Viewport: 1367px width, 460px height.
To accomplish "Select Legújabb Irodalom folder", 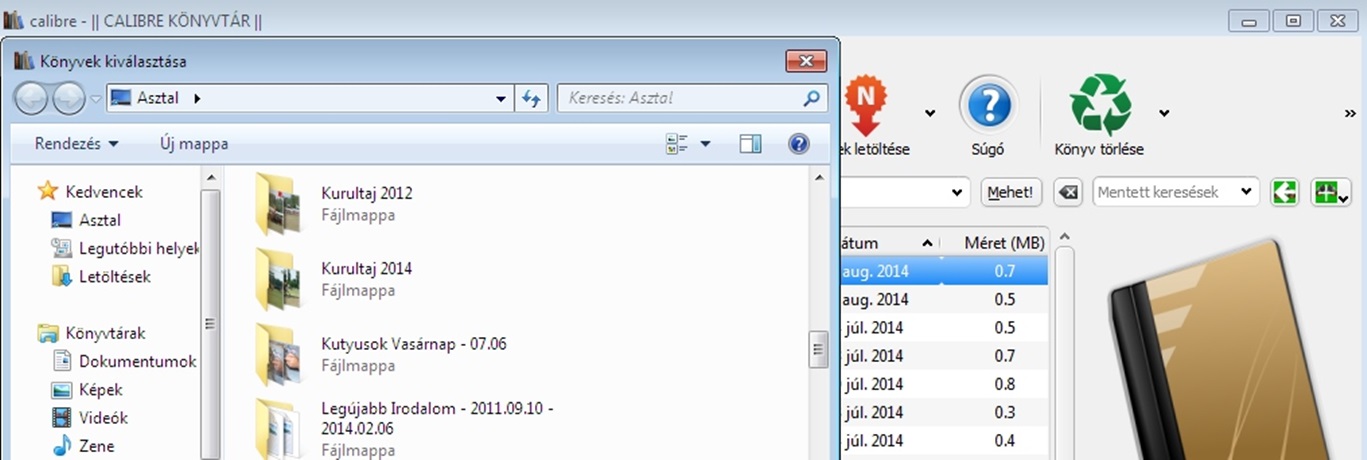I will pos(437,428).
